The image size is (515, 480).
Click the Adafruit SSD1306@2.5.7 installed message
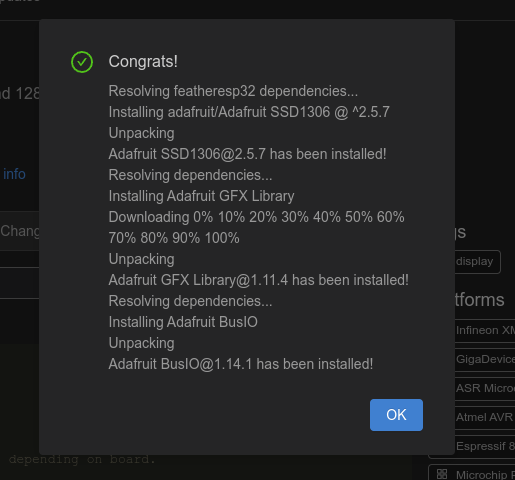(247, 154)
